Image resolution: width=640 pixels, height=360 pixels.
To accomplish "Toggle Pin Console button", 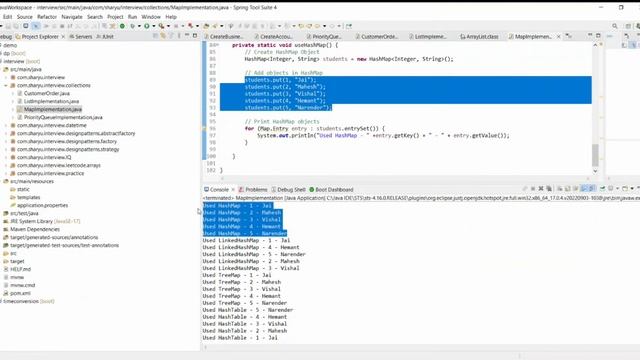I will (602, 189).
